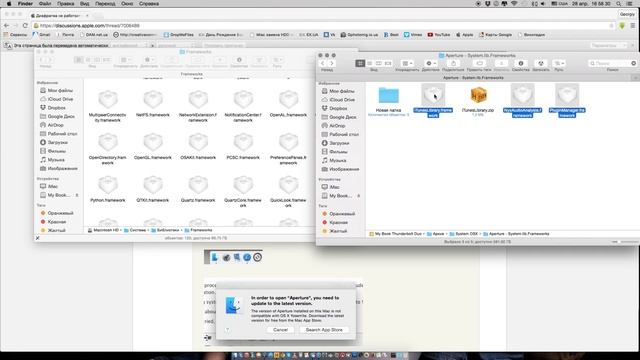The width and height of the screenshot is (640, 360).
Task: Click System OSX in the Aperture window path bar
Action: (463, 234)
